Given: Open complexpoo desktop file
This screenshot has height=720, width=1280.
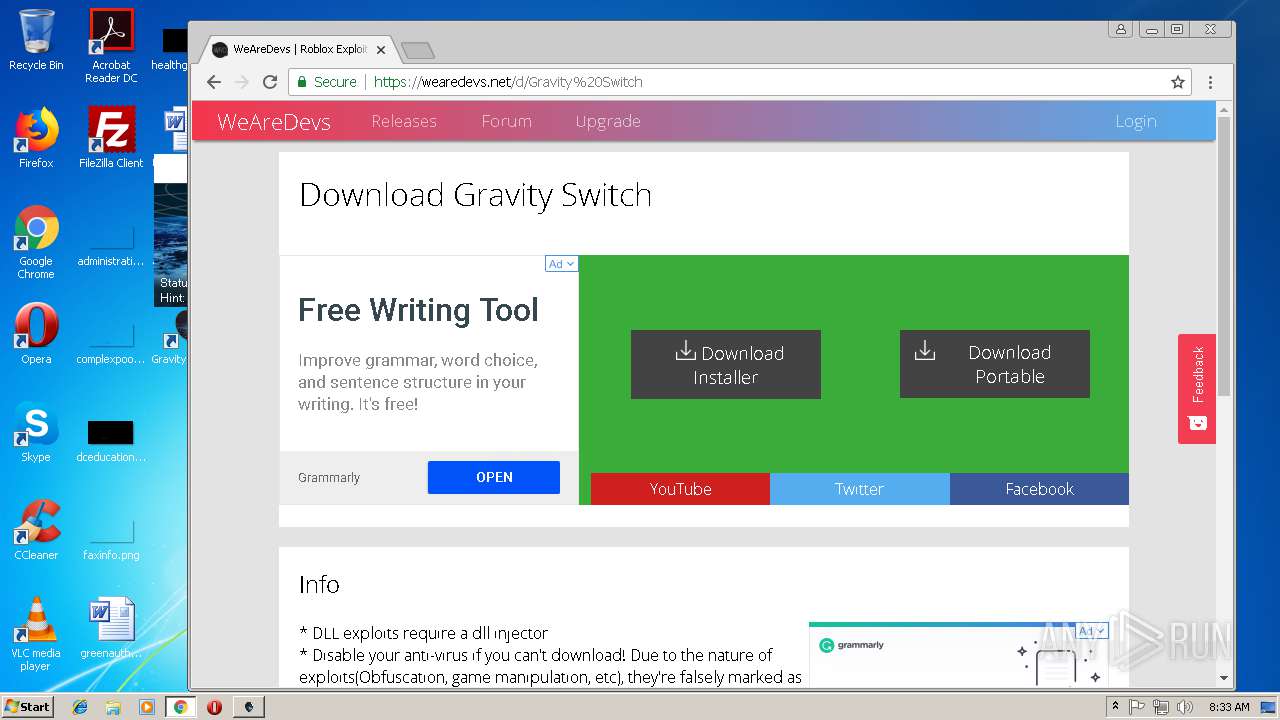Looking at the screenshot, I should coord(111,340).
